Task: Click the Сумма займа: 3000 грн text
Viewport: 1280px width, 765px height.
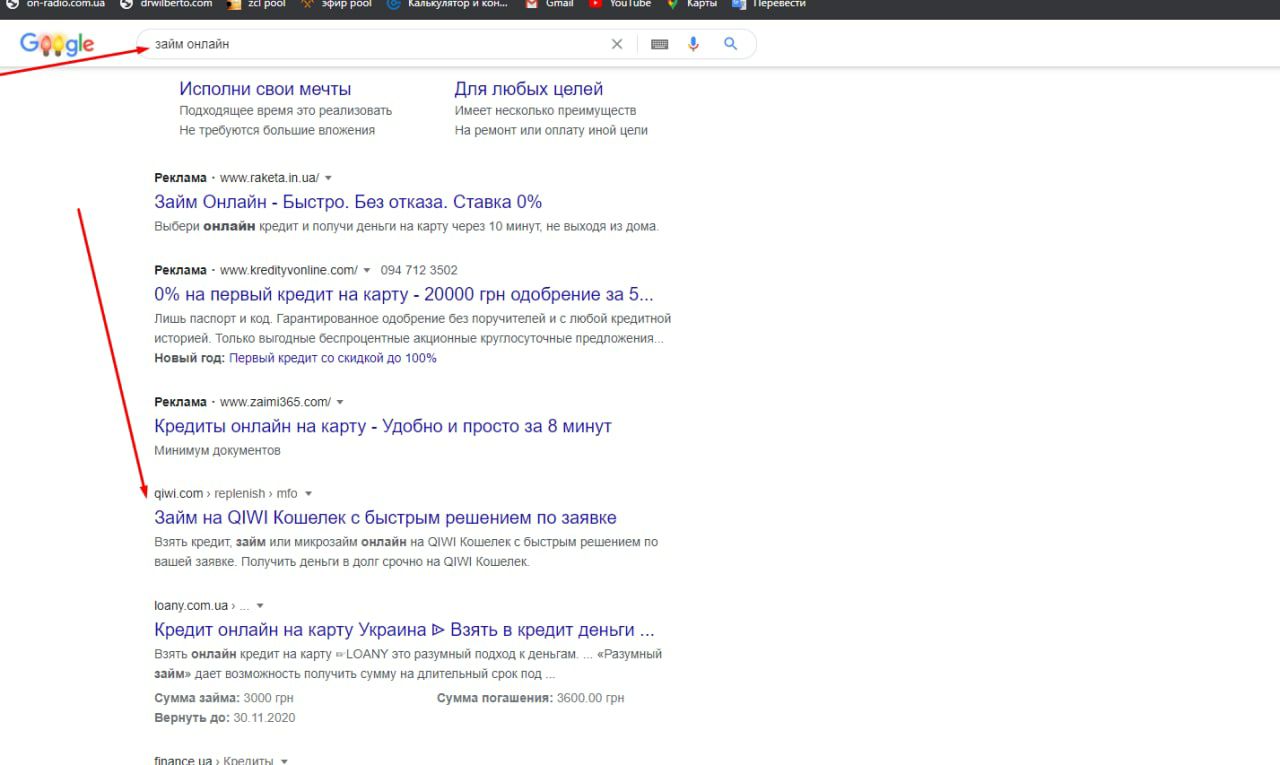Action: coord(224,698)
